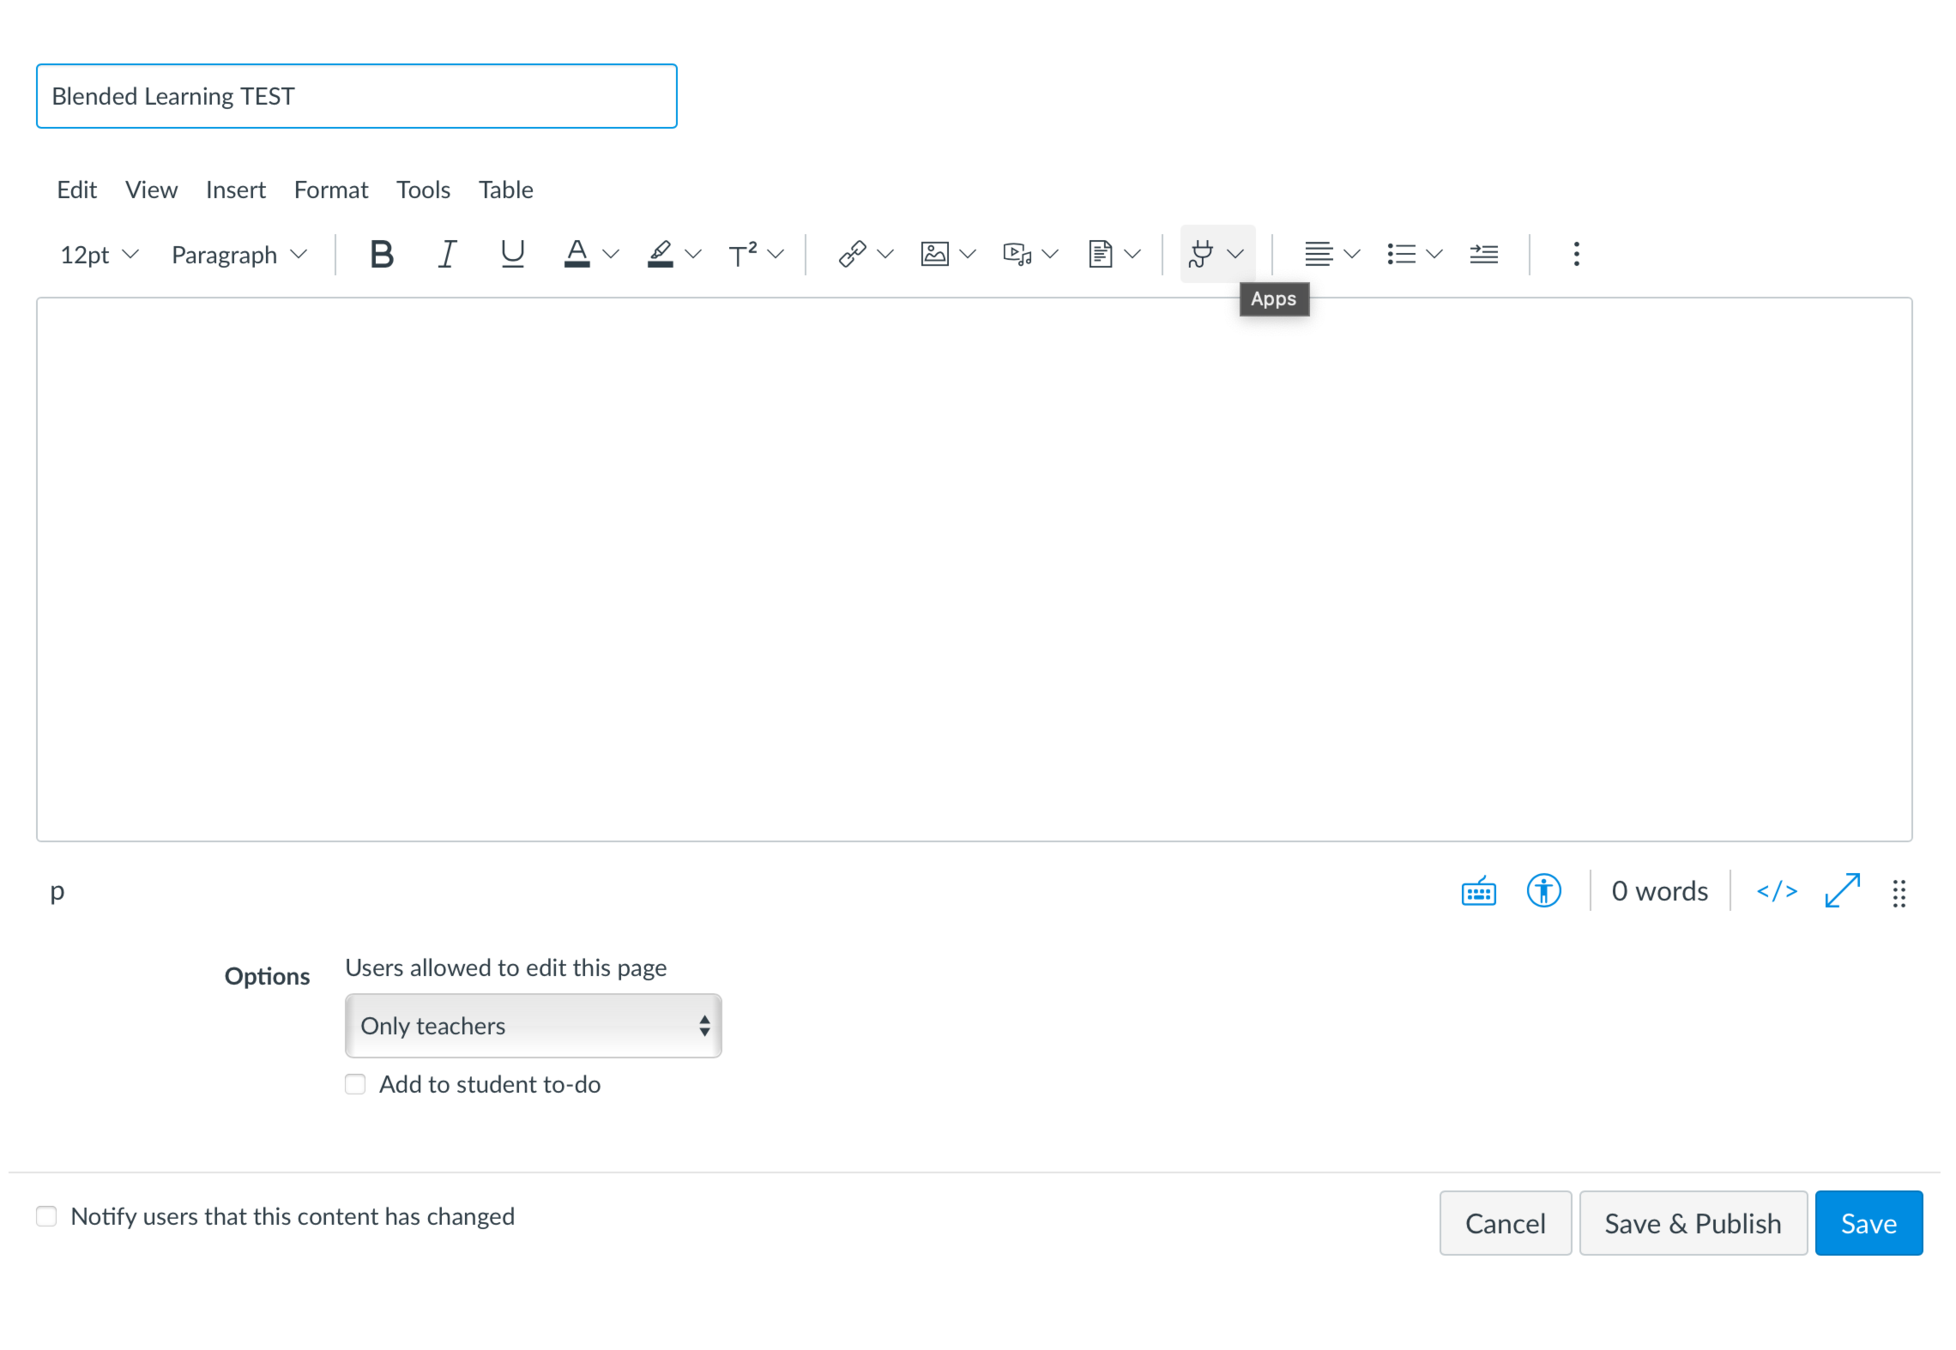
Task: Open the accessibility checker
Action: point(1543,890)
